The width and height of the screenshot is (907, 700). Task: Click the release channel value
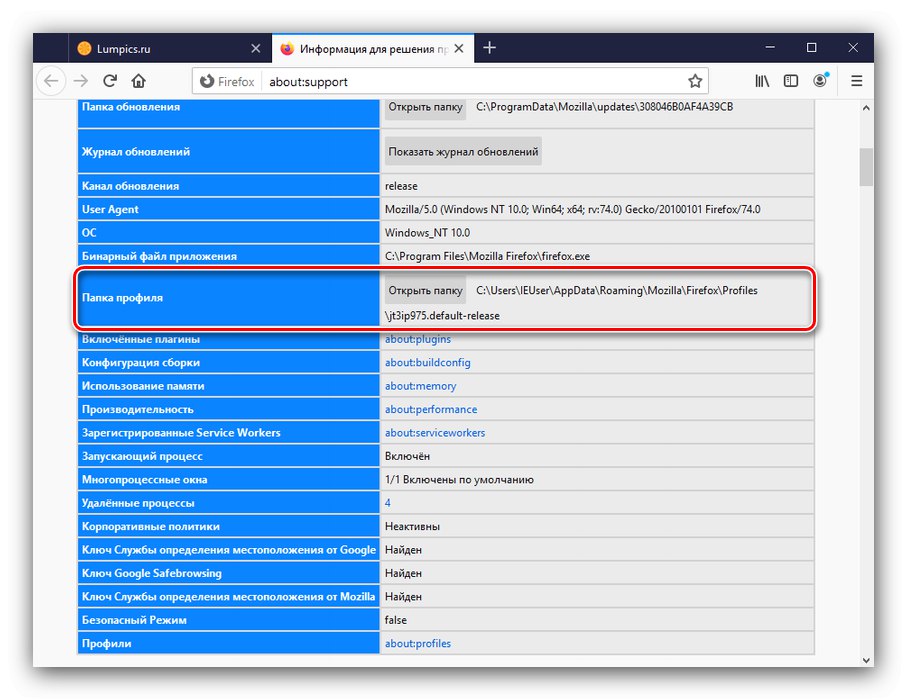click(x=401, y=186)
